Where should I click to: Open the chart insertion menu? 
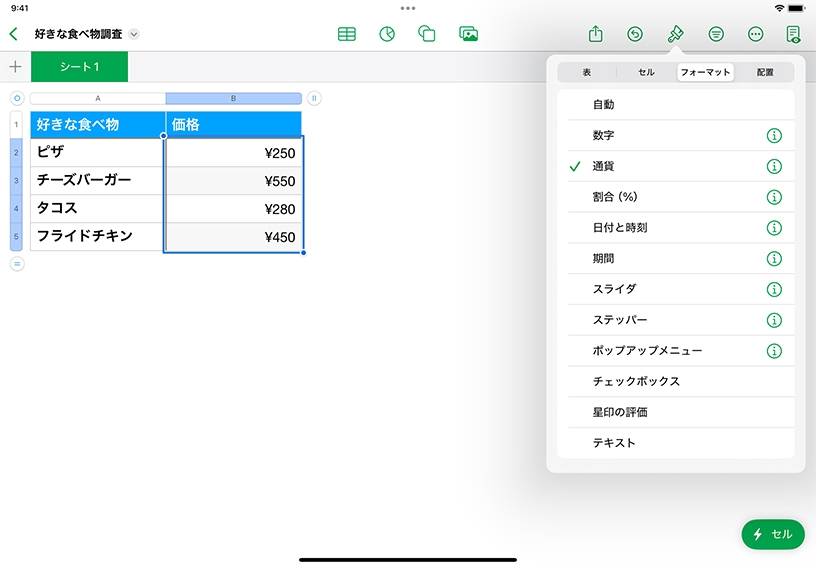pyautogui.click(x=387, y=34)
